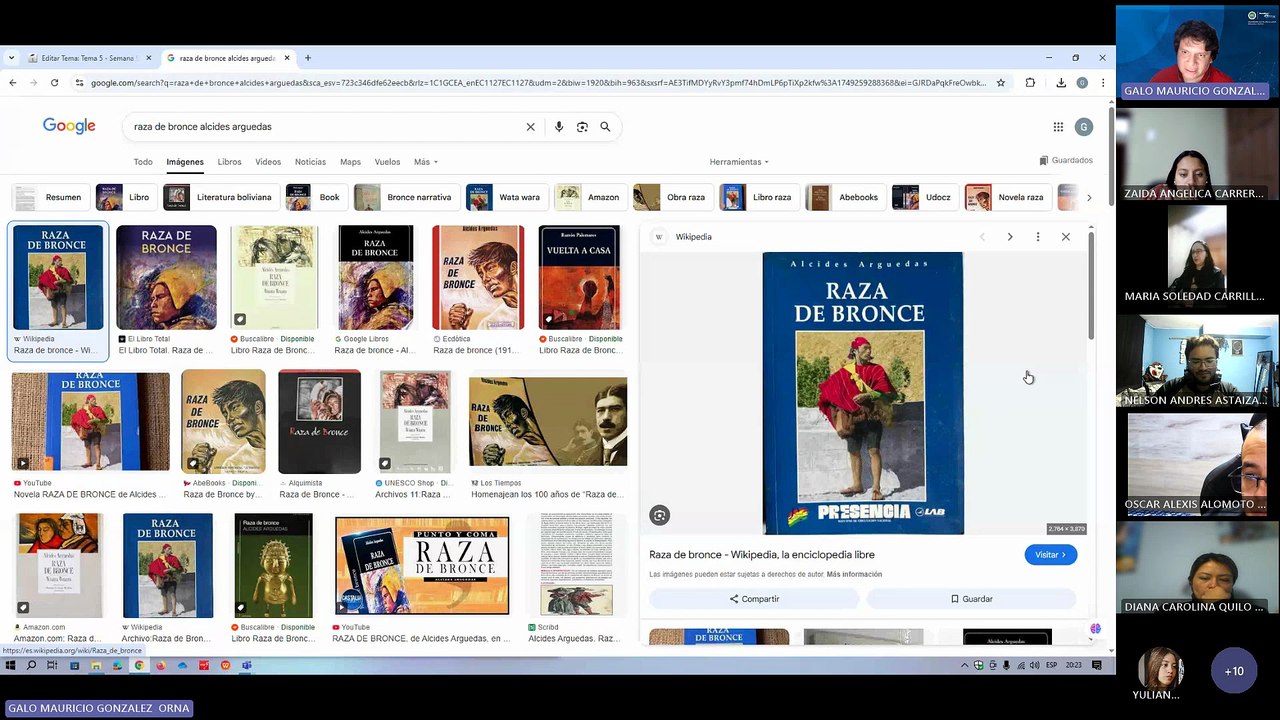The height and width of the screenshot is (720, 1280).
Task: Click the Compartir button
Action: (x=754, y=599)
